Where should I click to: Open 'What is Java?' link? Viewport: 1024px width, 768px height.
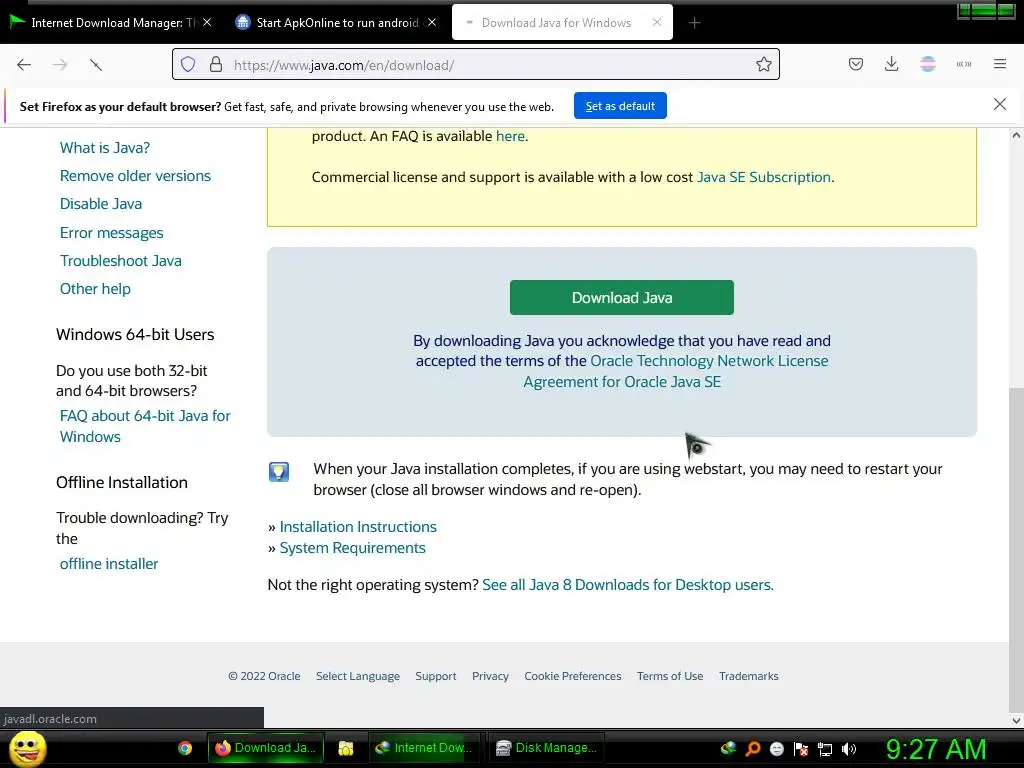pos(104,148)
